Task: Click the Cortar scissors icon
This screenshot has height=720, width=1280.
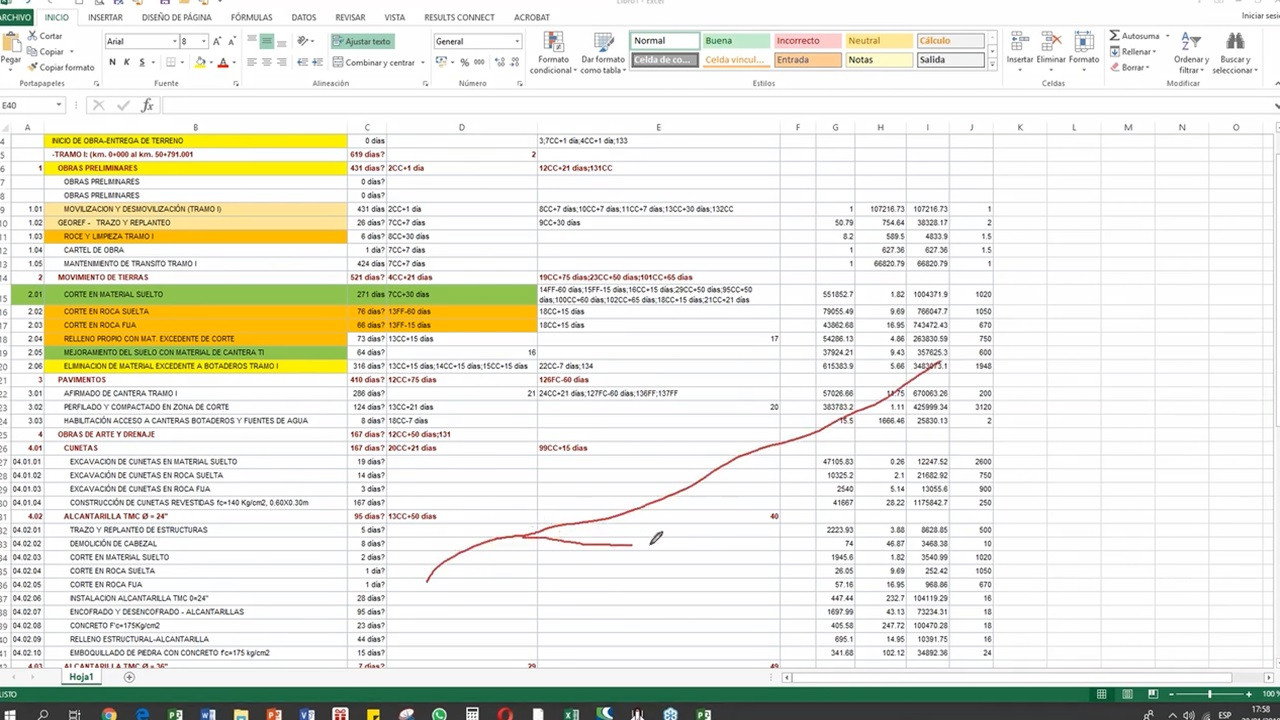Action: (x=32, y=36)
